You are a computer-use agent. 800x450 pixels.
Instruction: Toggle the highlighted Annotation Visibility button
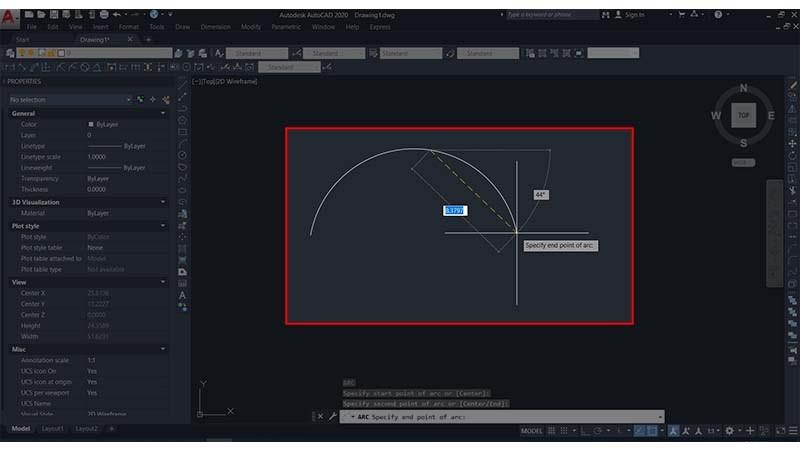[x=673, y=431]
